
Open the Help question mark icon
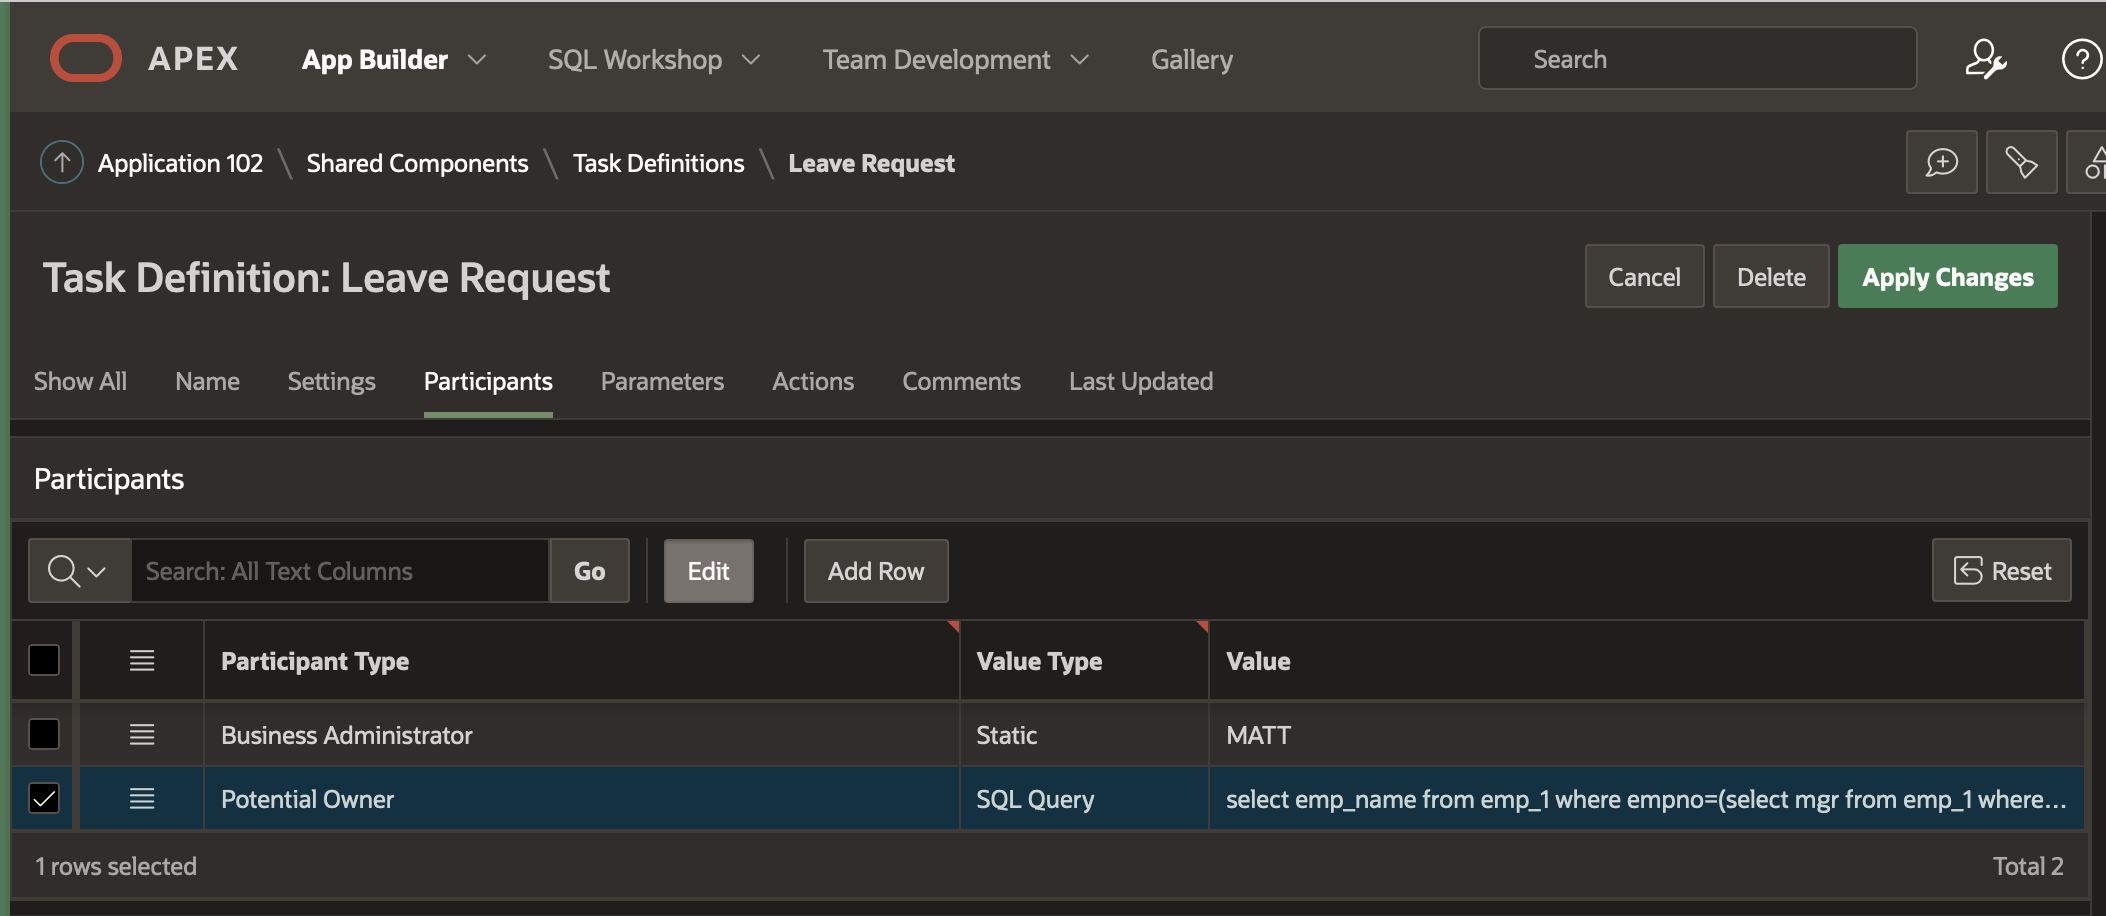pyautogui.click(x=2081, y=59)
